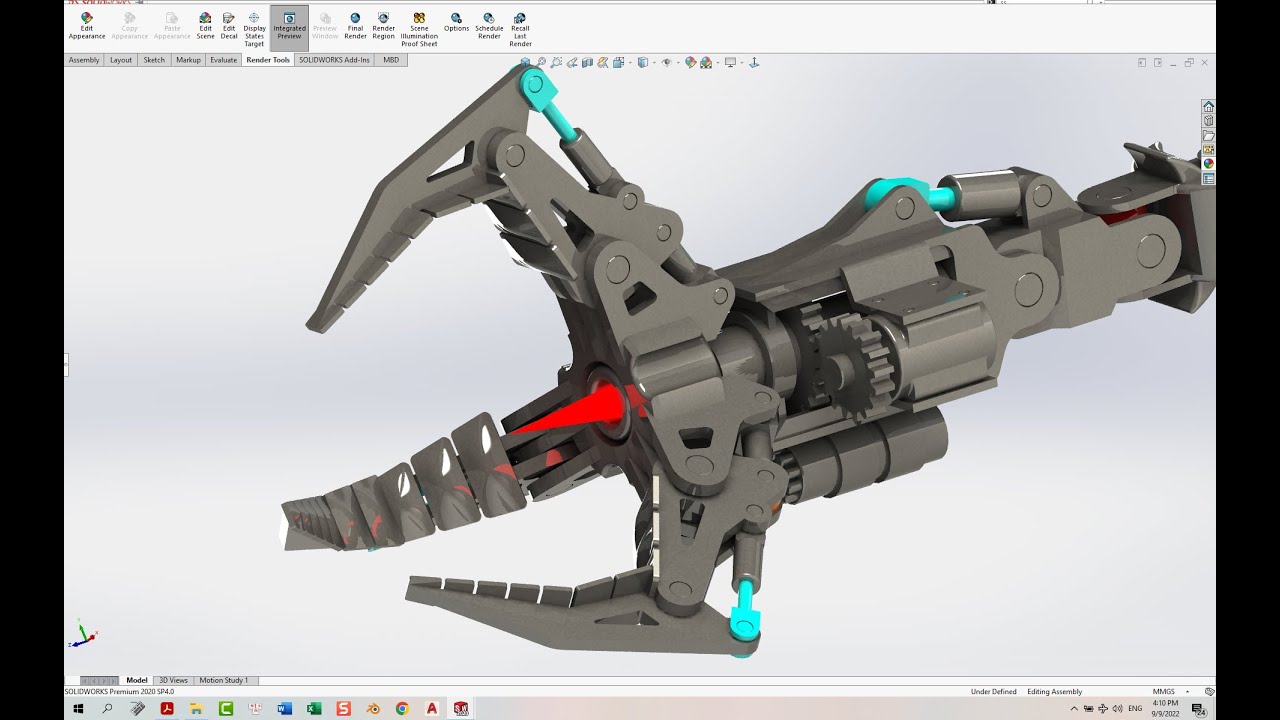Open Edit Decal tool
Image resolution: width=1280 pixels, height=720 pixels.
229,25
